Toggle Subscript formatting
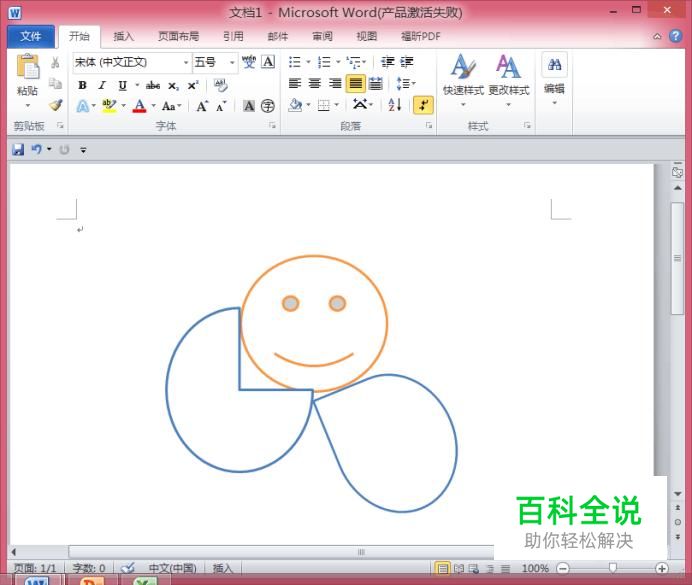This screenshot has height=585, width=692. pyautogui.click(x=173, y=86)
